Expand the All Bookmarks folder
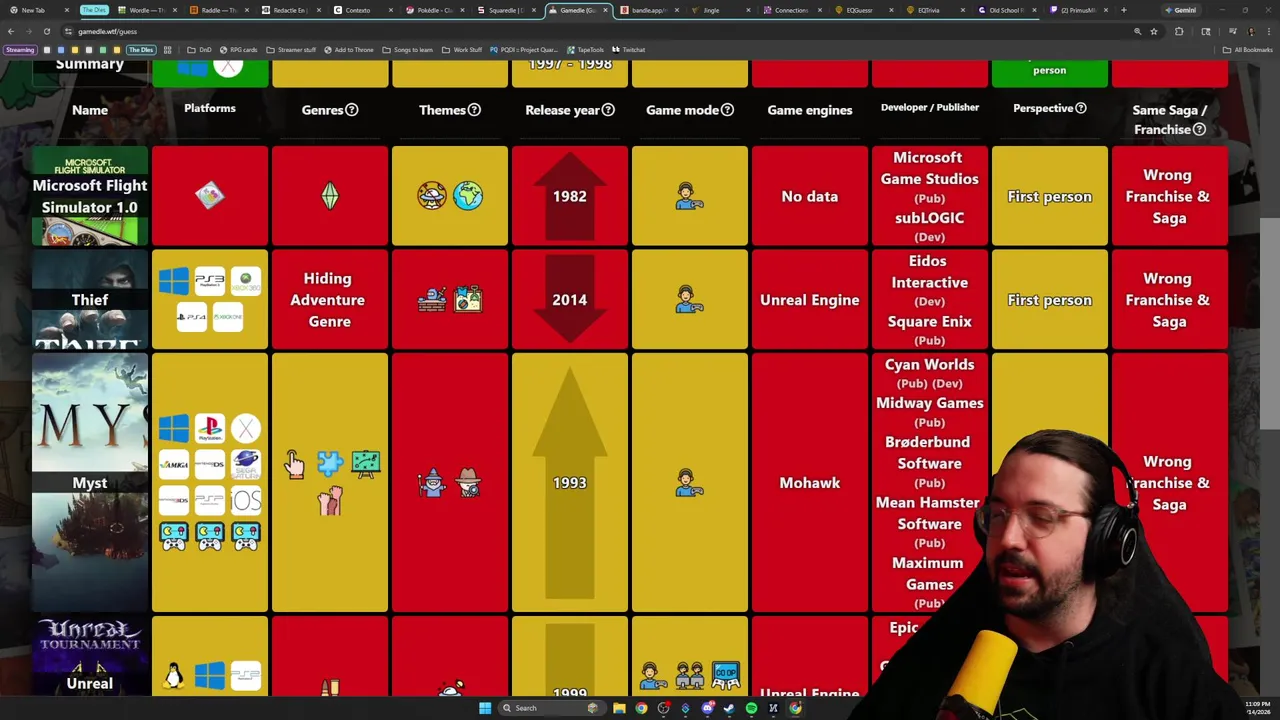1280x720 pixels. pos(1247,50)
